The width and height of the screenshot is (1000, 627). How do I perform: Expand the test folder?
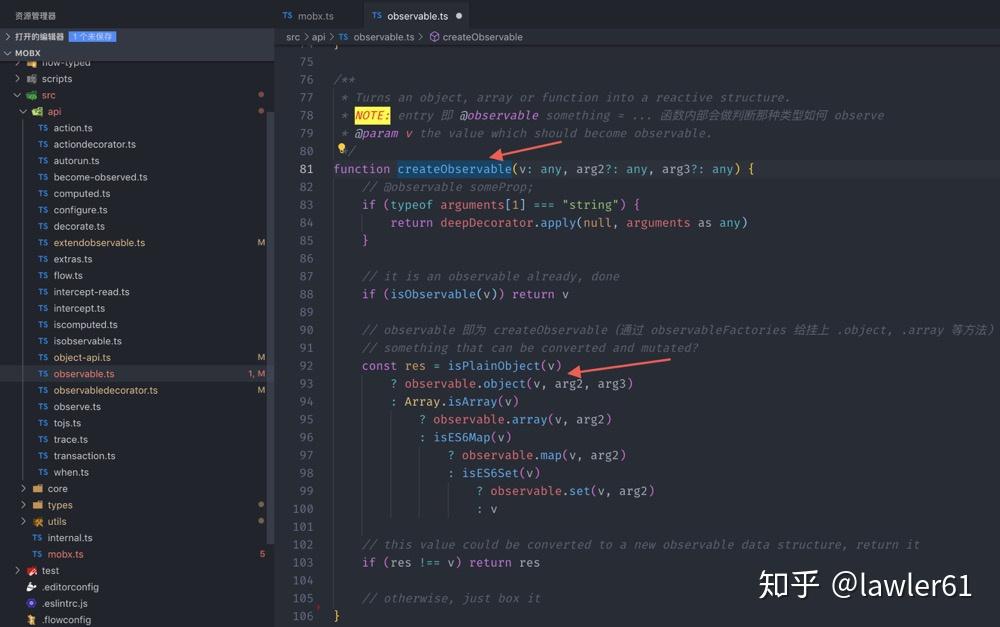coord(17,571)
